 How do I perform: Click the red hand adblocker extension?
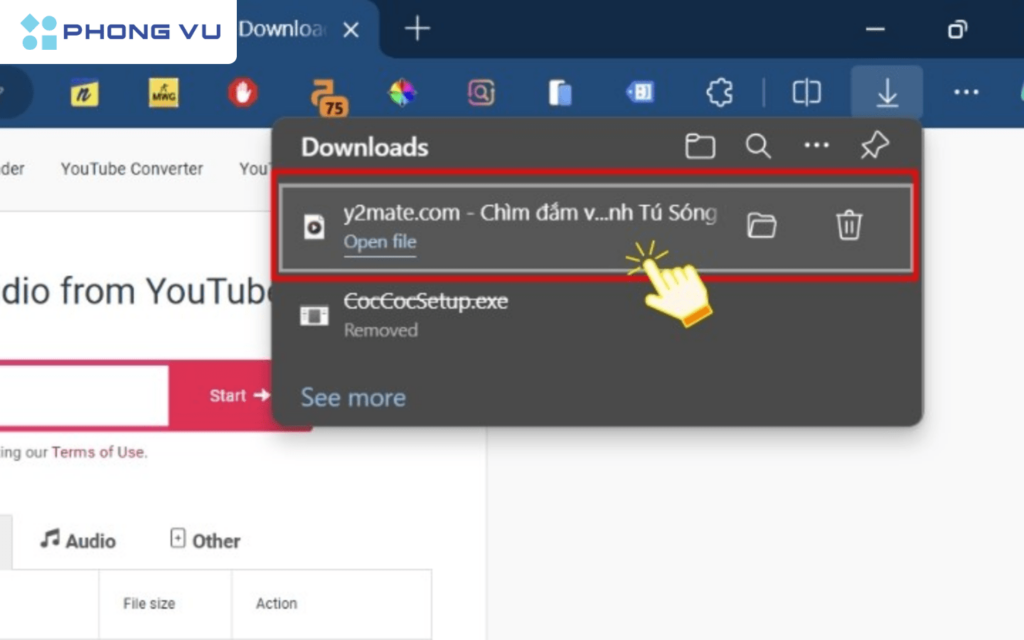tap(242, 93)
